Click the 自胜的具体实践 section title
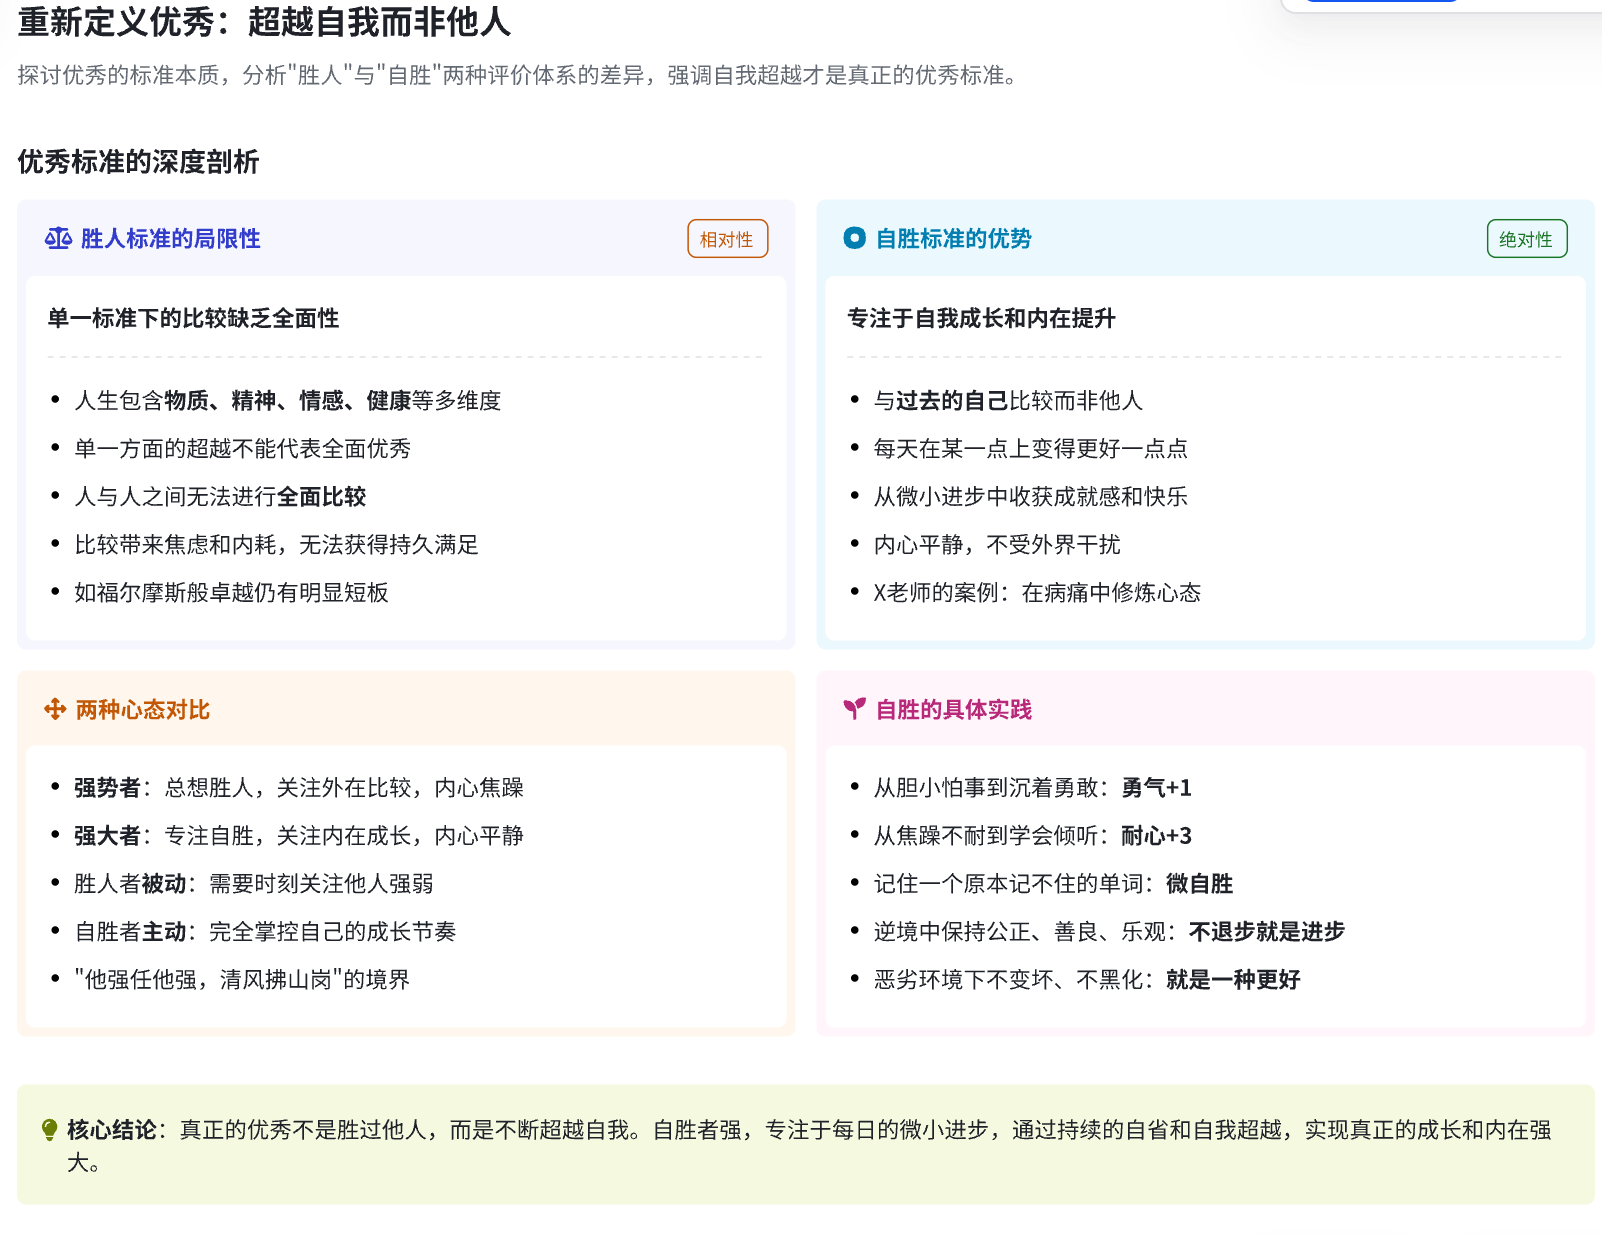Image resolution: width=1602 pixels, height=1234 pixels. pyautogui.click(x=953, y=710)
